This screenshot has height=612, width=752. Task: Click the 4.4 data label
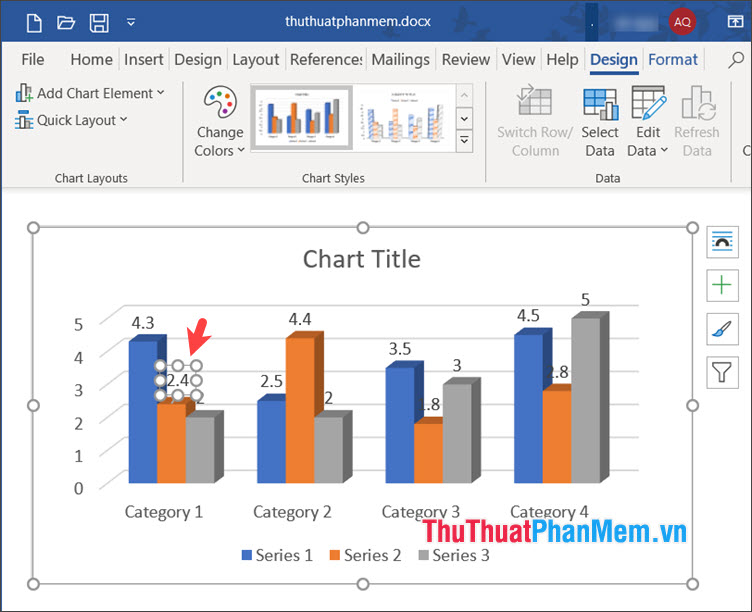pos(300,319)
